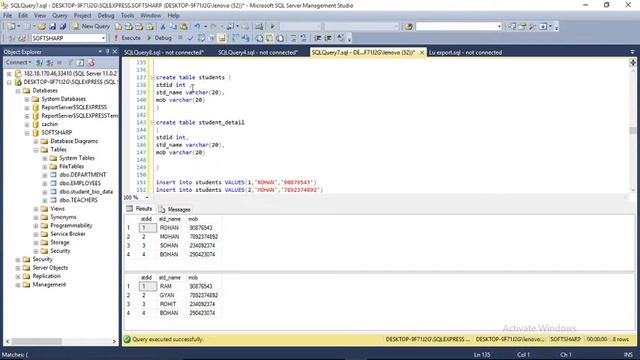640x360 pixels.
Task: Click the Comment out selected lines icon
Action: coord(293,38)
